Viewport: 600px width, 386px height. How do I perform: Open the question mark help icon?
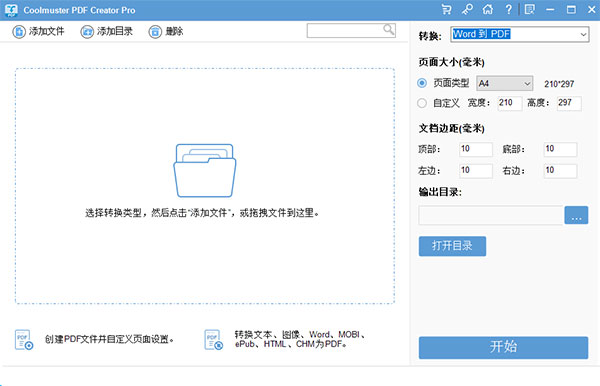[508, 9]
